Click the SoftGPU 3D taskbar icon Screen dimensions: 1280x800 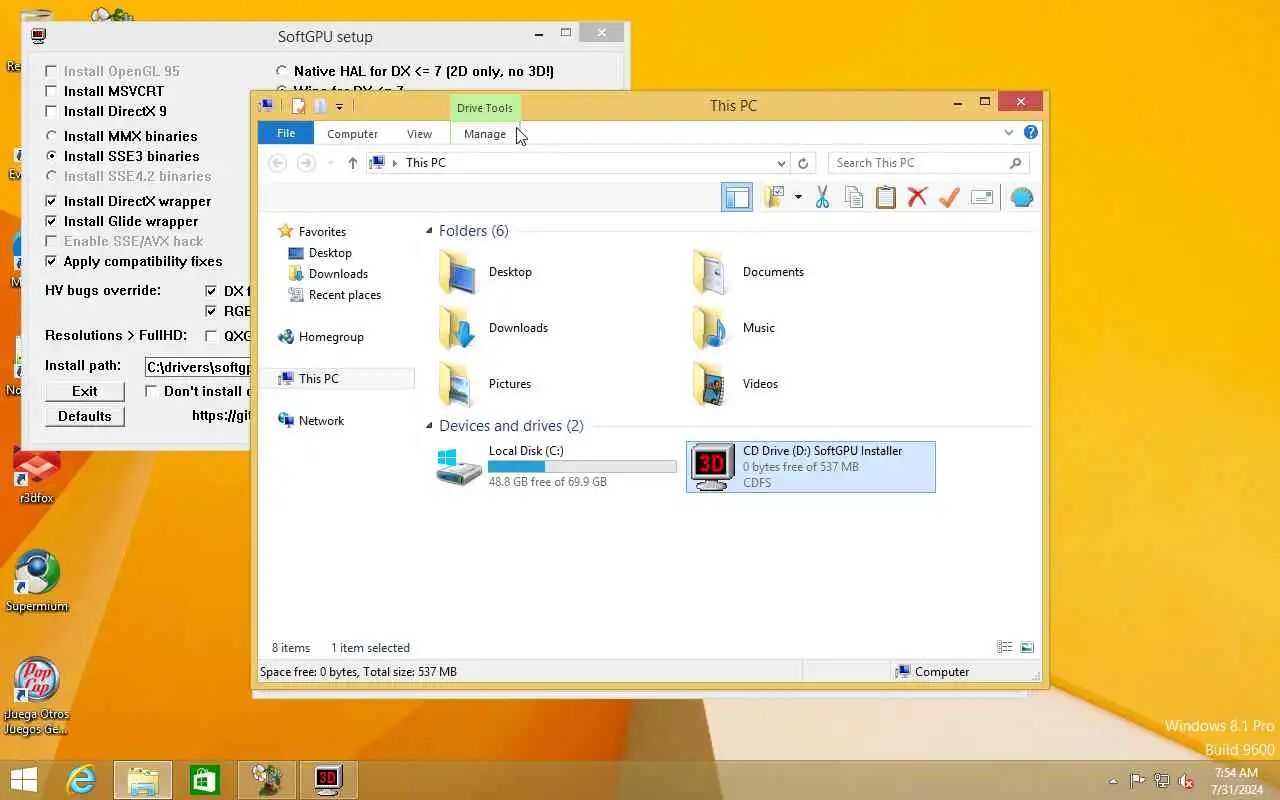pos(328,779)
